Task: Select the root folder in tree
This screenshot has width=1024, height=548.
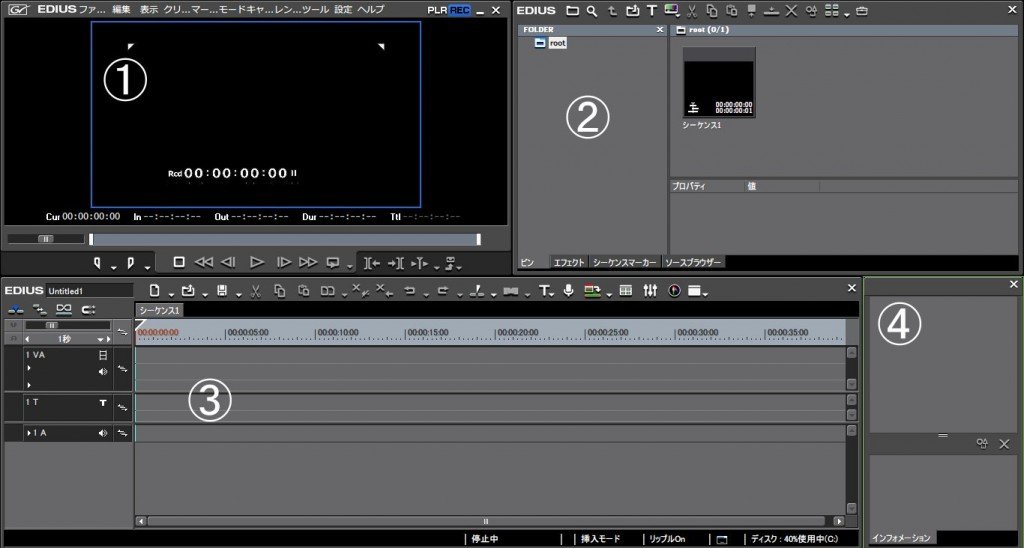Action: point(557,43)
